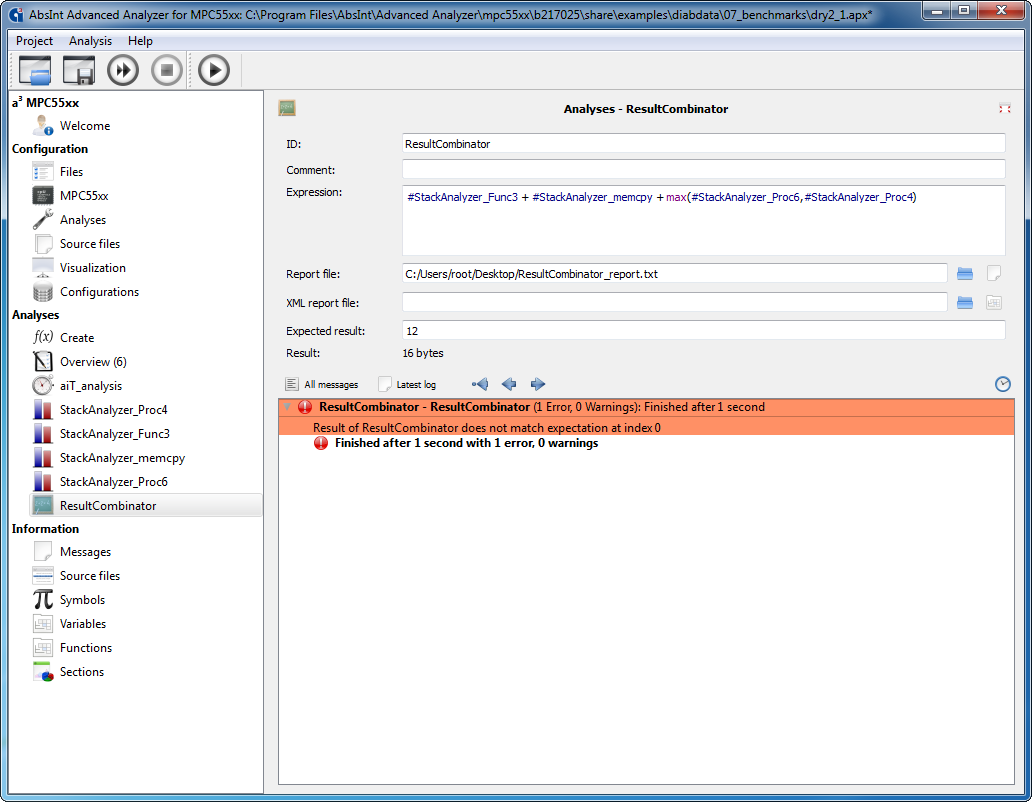
Task: Browse for Report file folder icon
Action: (x=965, y=274)
